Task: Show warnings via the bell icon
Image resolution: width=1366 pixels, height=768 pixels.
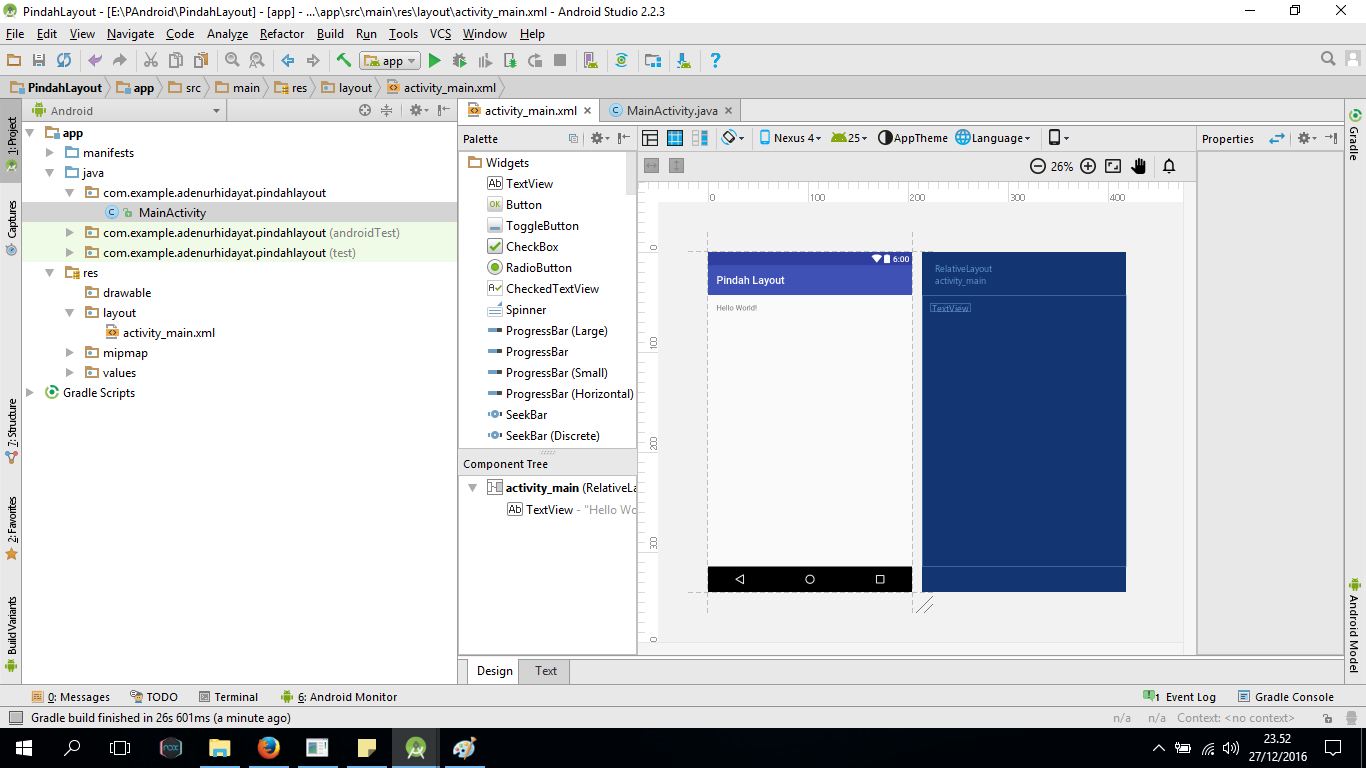Action: pyautogui.click(x=1168, y=167)
